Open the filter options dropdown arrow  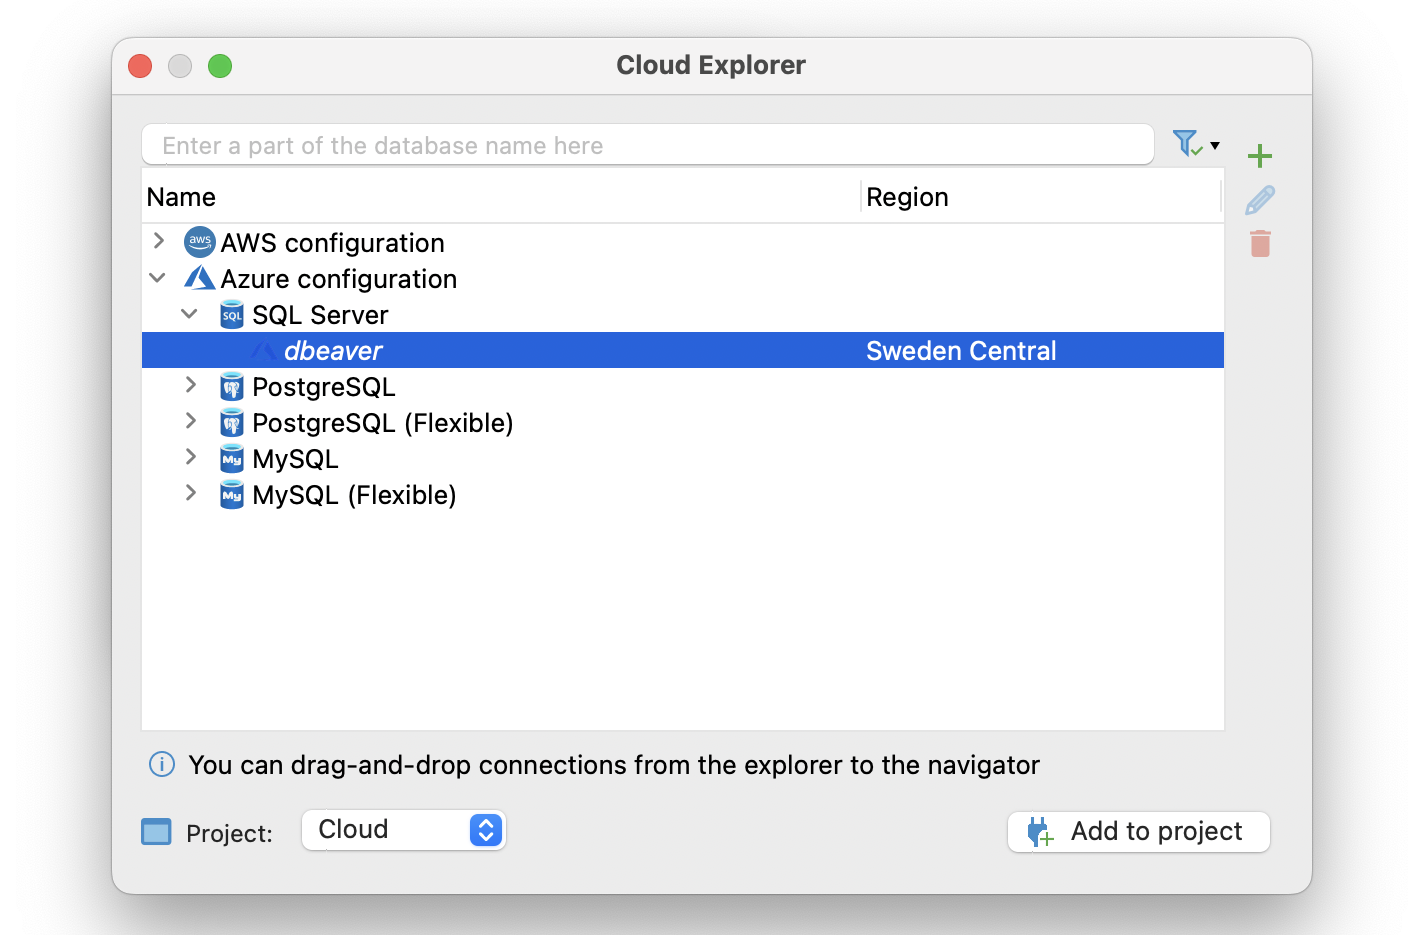tap(1215, 144)
